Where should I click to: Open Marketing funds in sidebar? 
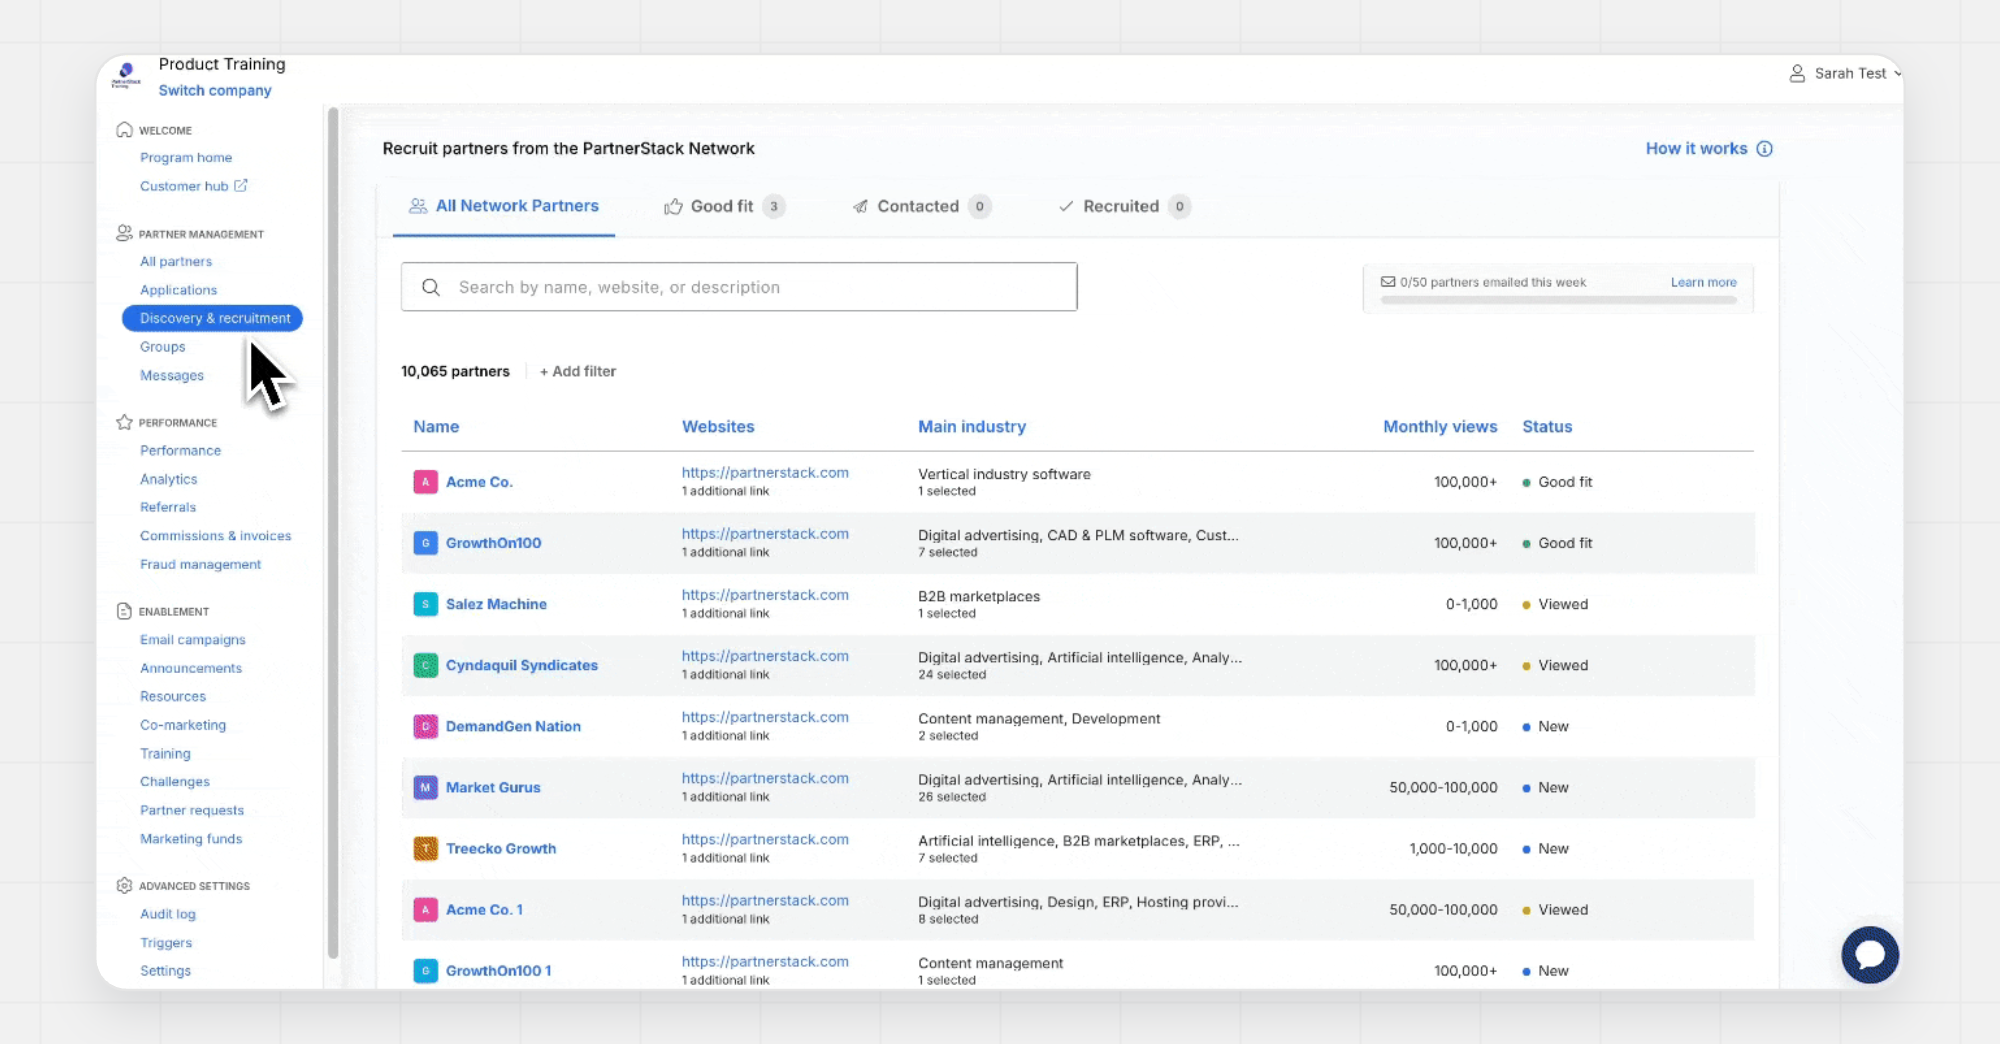coord(191,839)
